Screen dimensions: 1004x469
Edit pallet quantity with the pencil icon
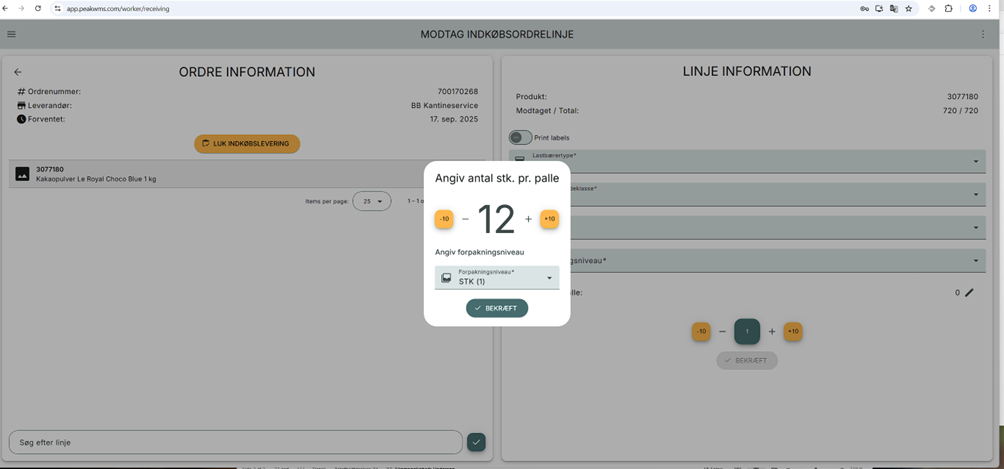[x=969, y=293]
